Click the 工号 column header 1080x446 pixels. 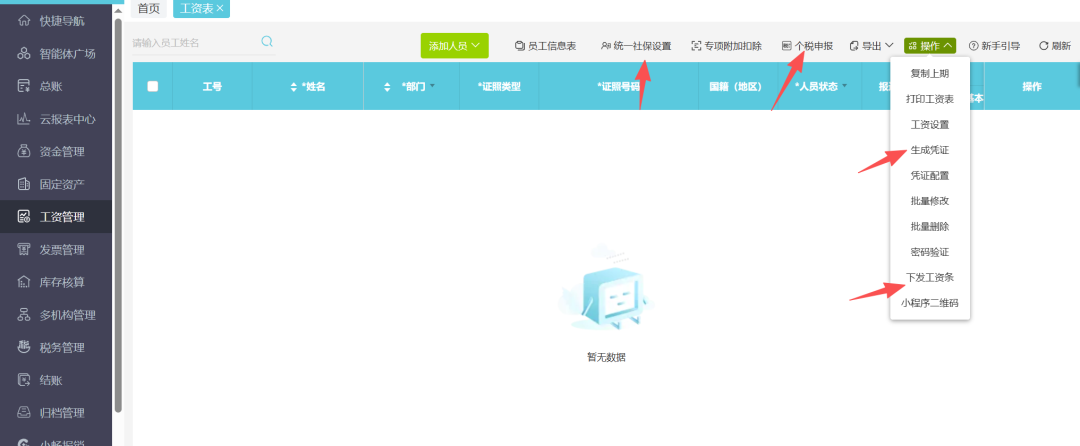pyautogui.click(x=212, y=86)
